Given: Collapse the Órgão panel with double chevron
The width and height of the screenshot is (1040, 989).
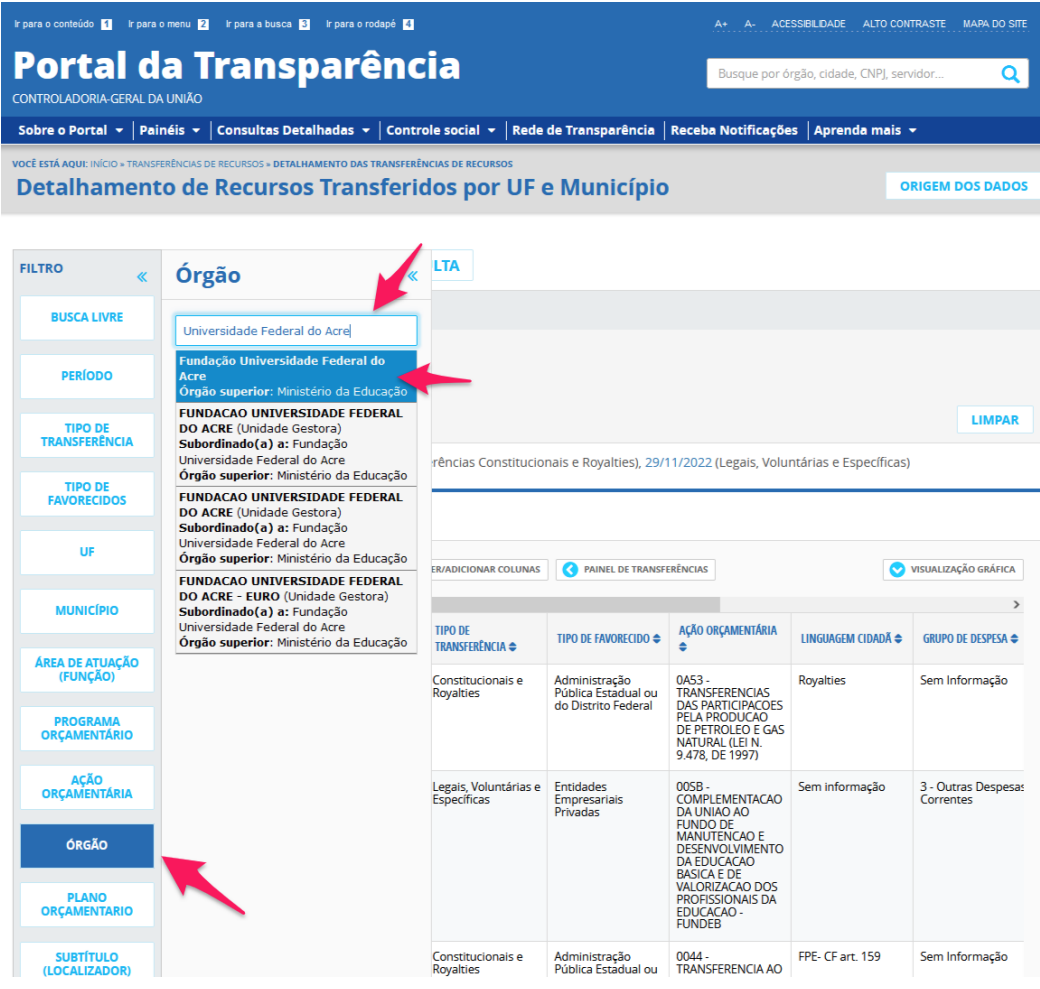Looking at the screenshot, I should (x=413, y=275).
